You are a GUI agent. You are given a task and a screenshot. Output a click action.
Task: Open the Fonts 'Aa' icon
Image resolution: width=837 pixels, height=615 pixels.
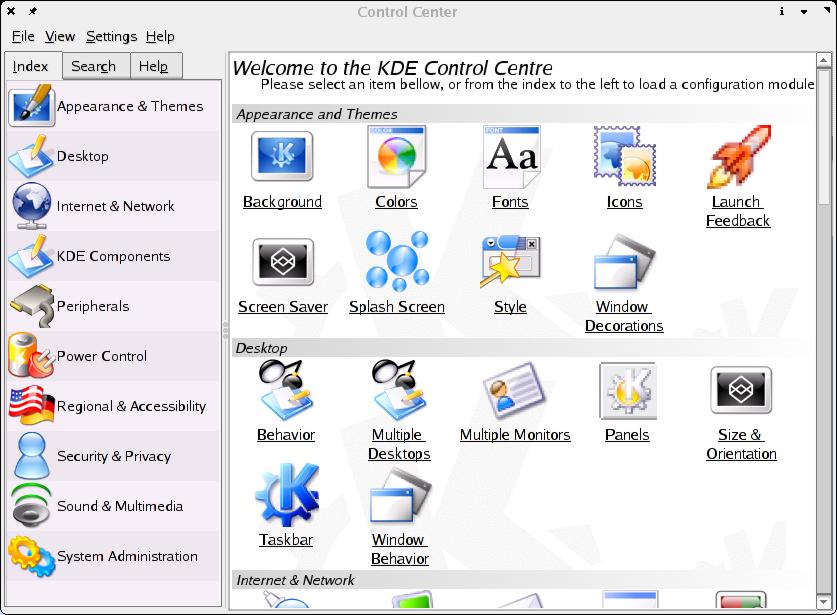(511, 156)
